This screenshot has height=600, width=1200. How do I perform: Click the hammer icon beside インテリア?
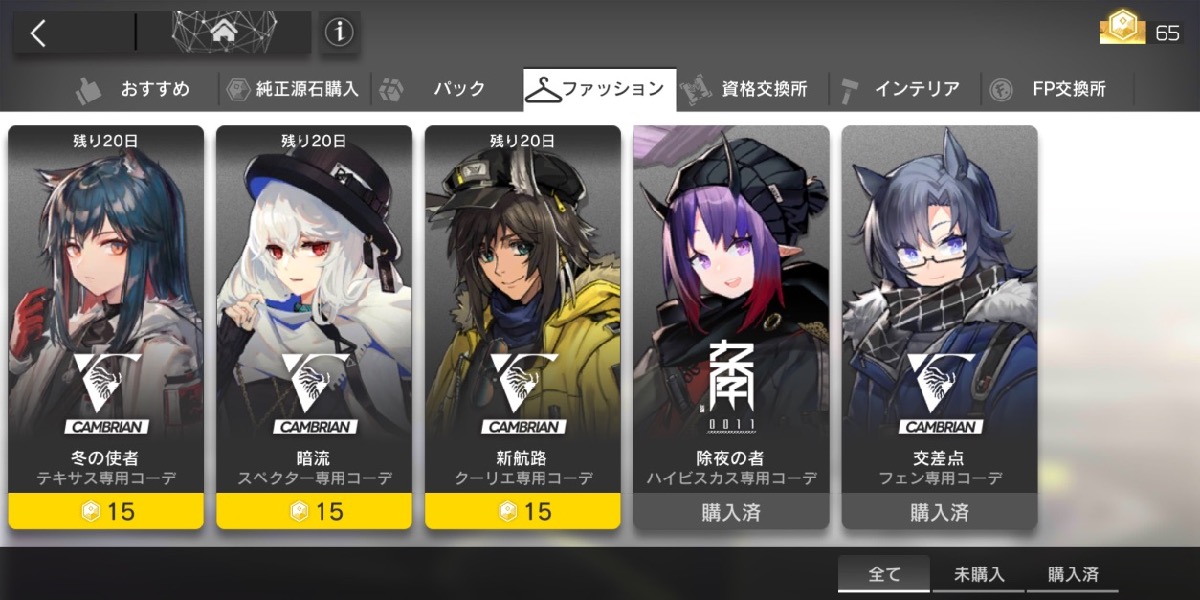point(851,89)
